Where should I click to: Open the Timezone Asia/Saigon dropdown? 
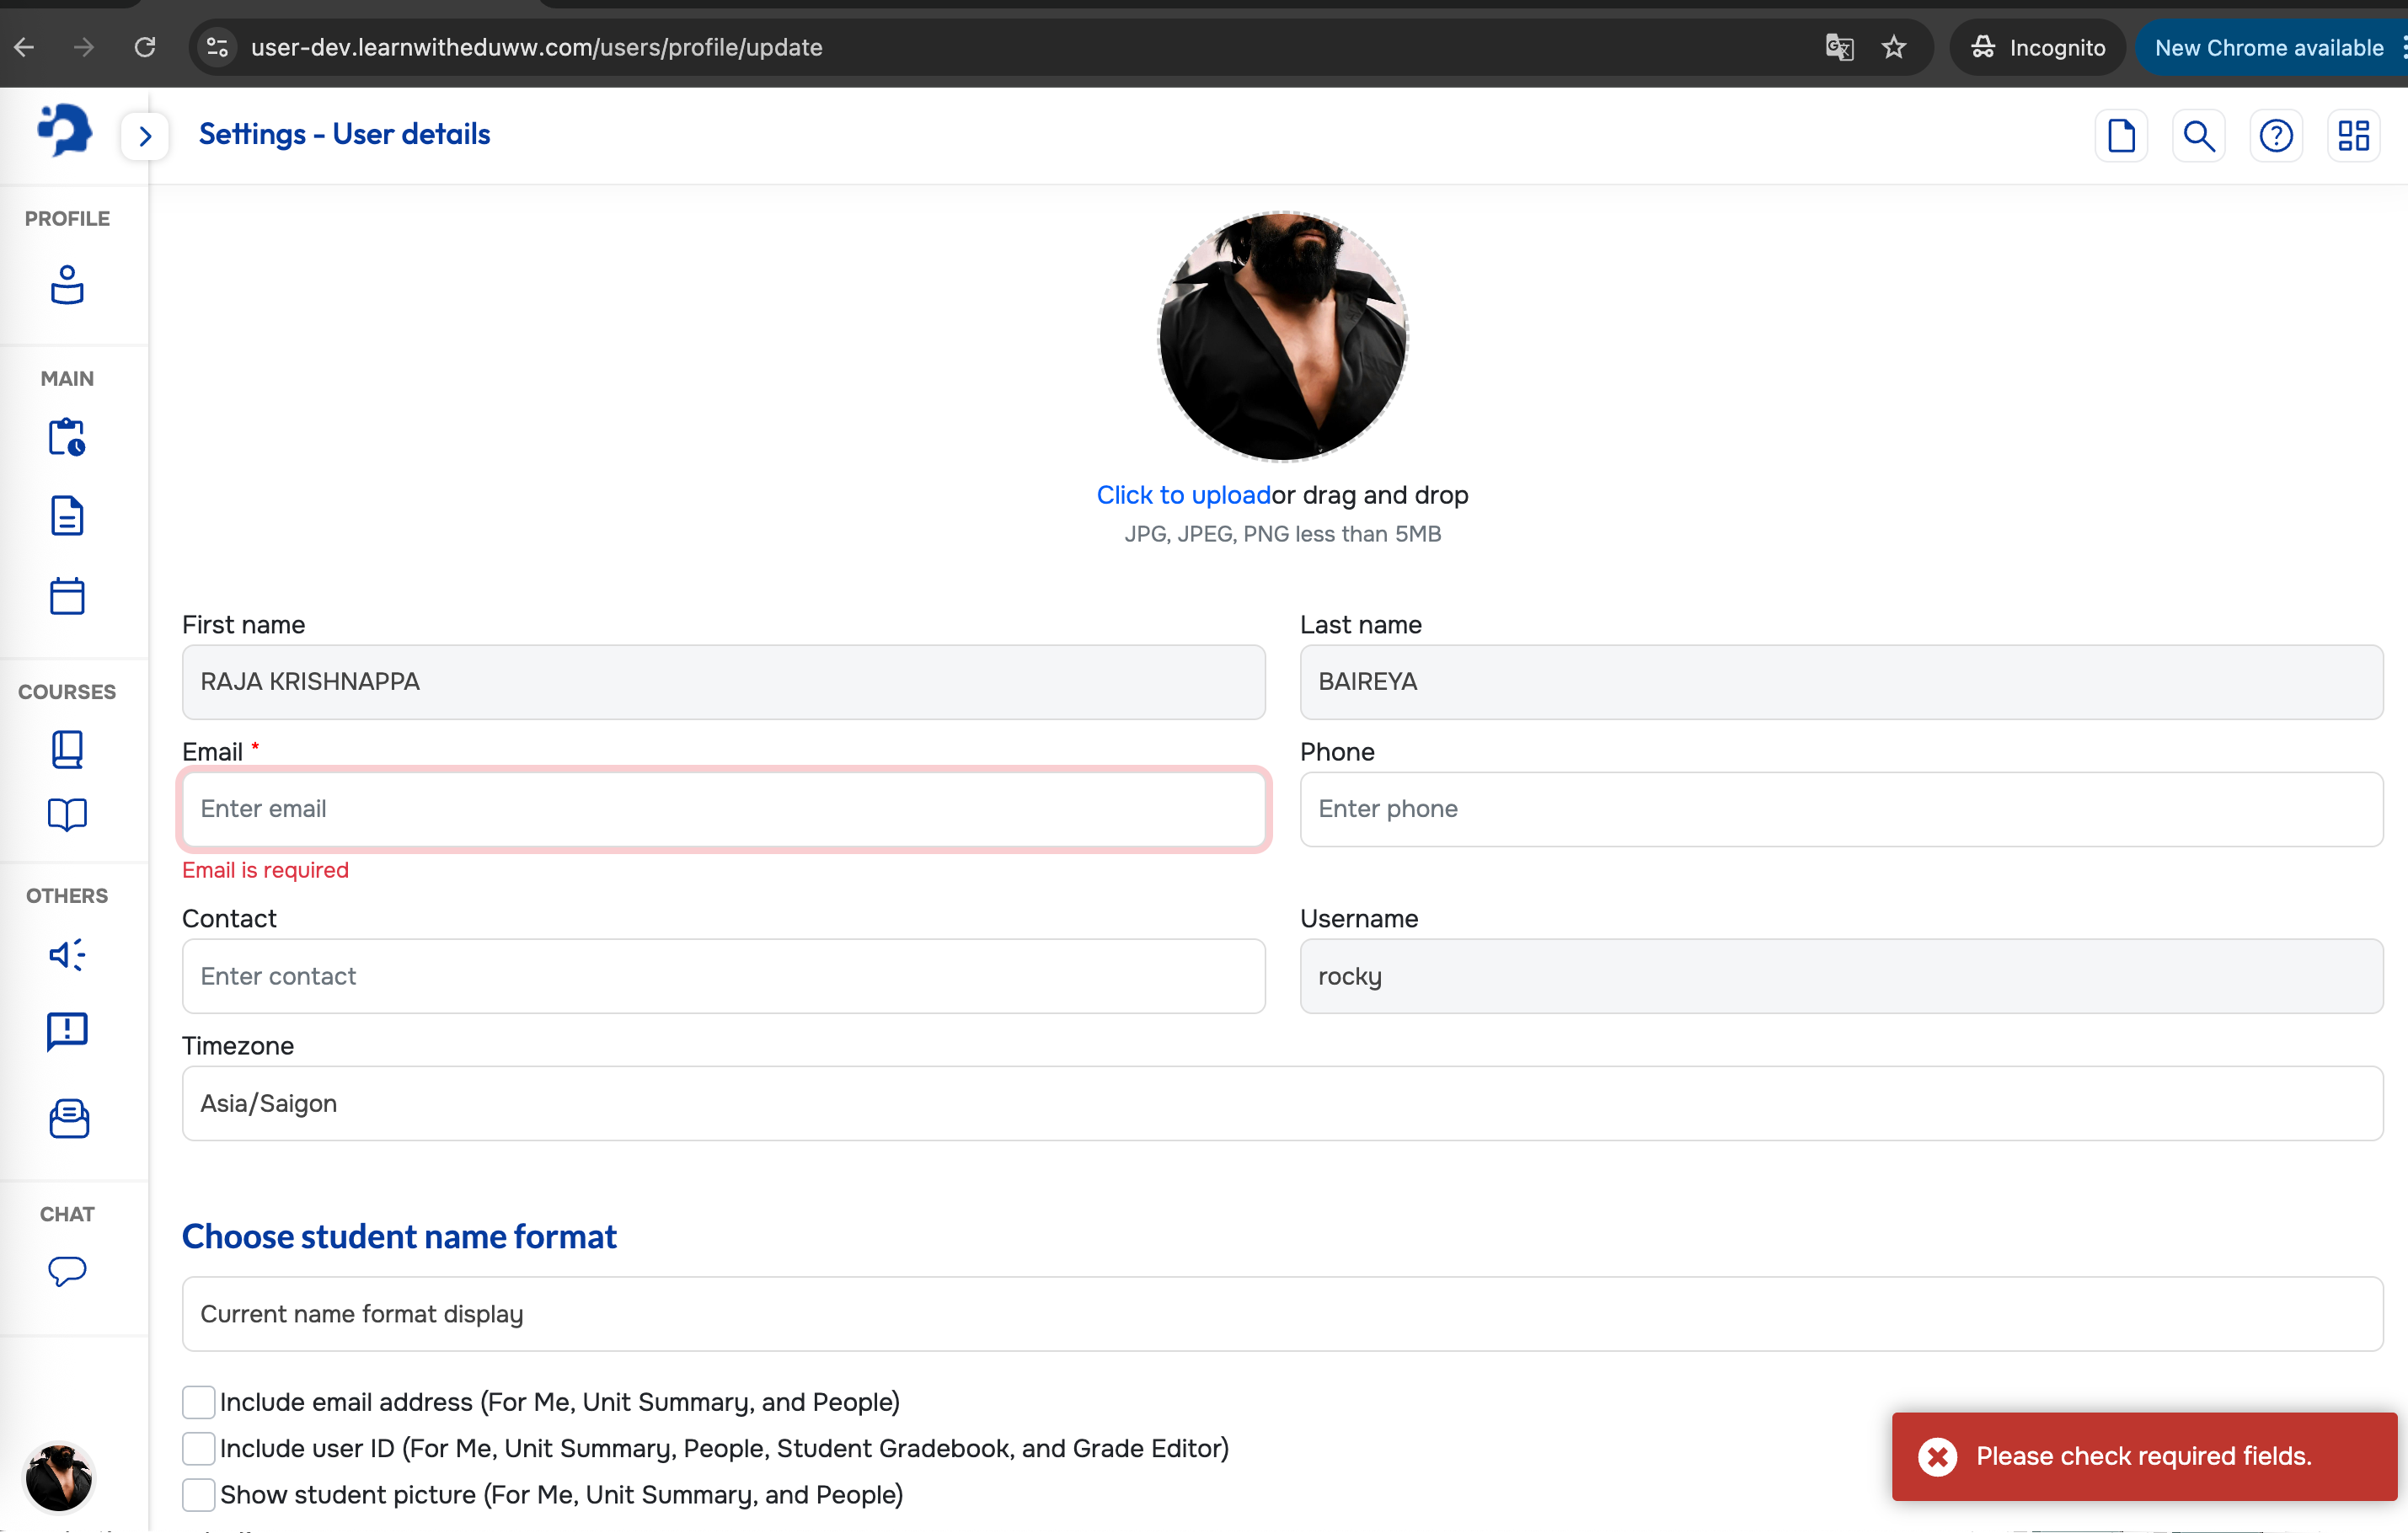[1282, 1103]
